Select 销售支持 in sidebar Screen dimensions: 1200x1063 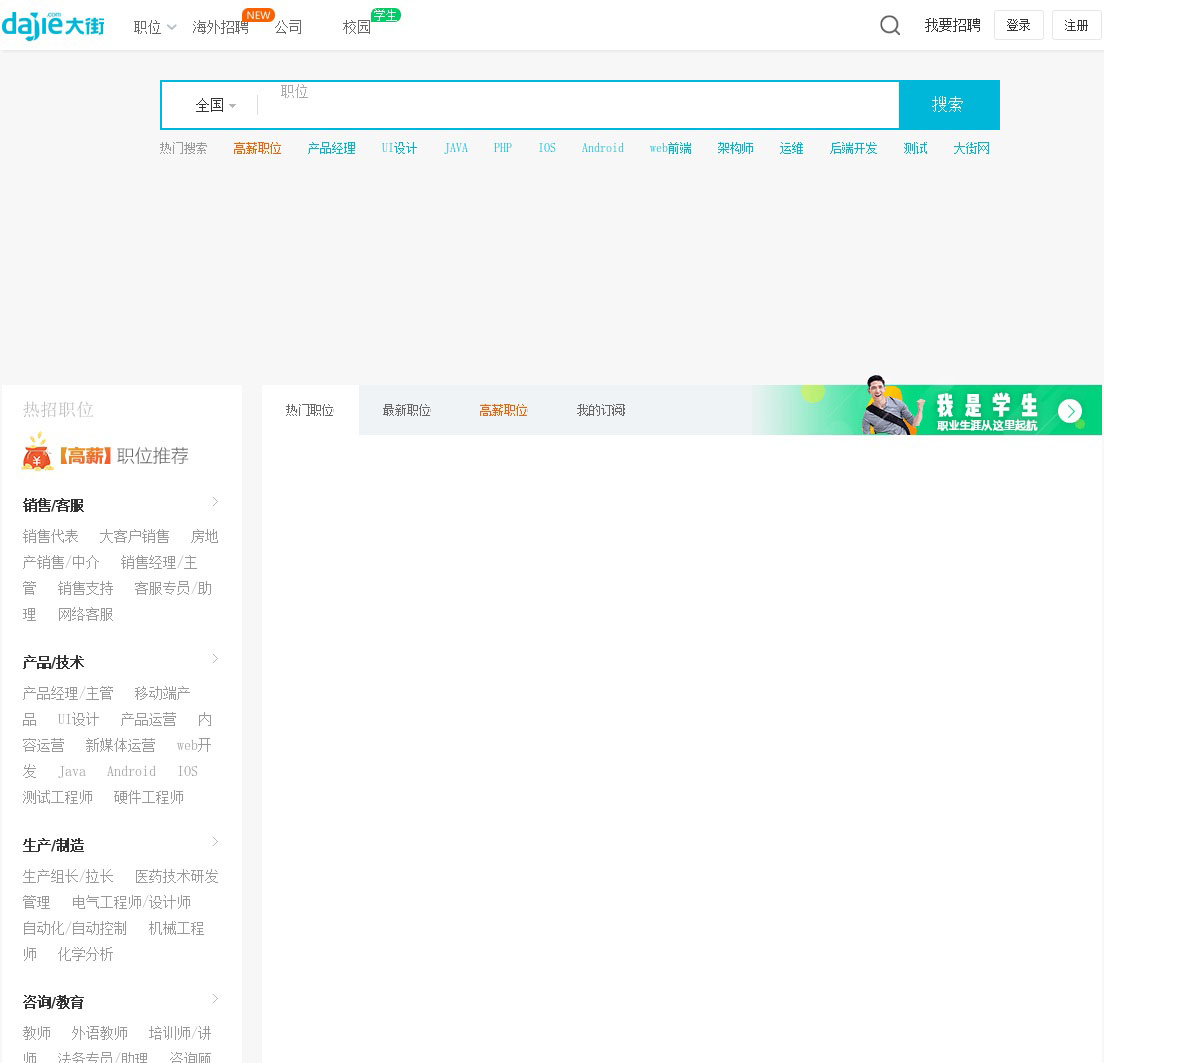tap(85, 588)
